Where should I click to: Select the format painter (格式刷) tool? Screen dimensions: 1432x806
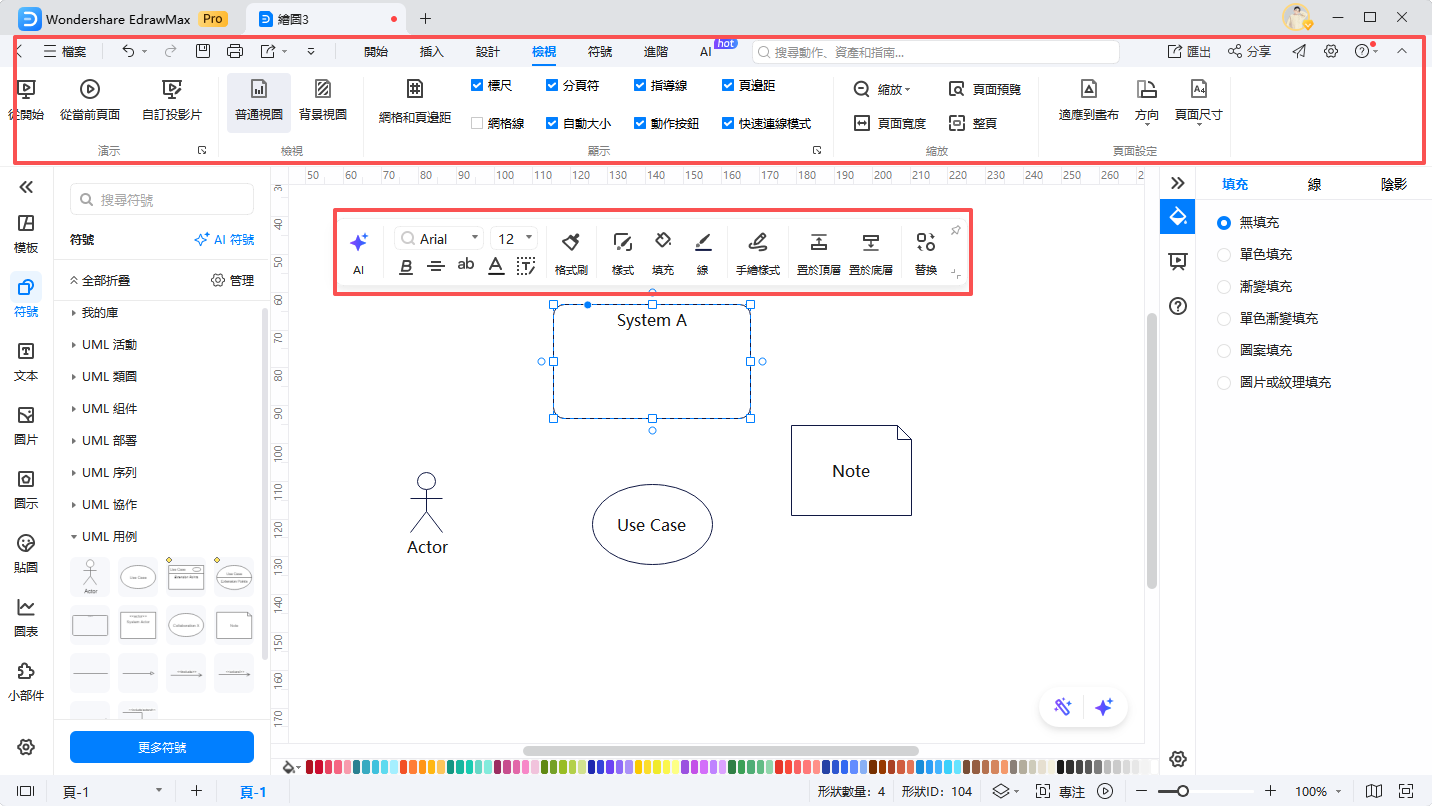point(570,251)
